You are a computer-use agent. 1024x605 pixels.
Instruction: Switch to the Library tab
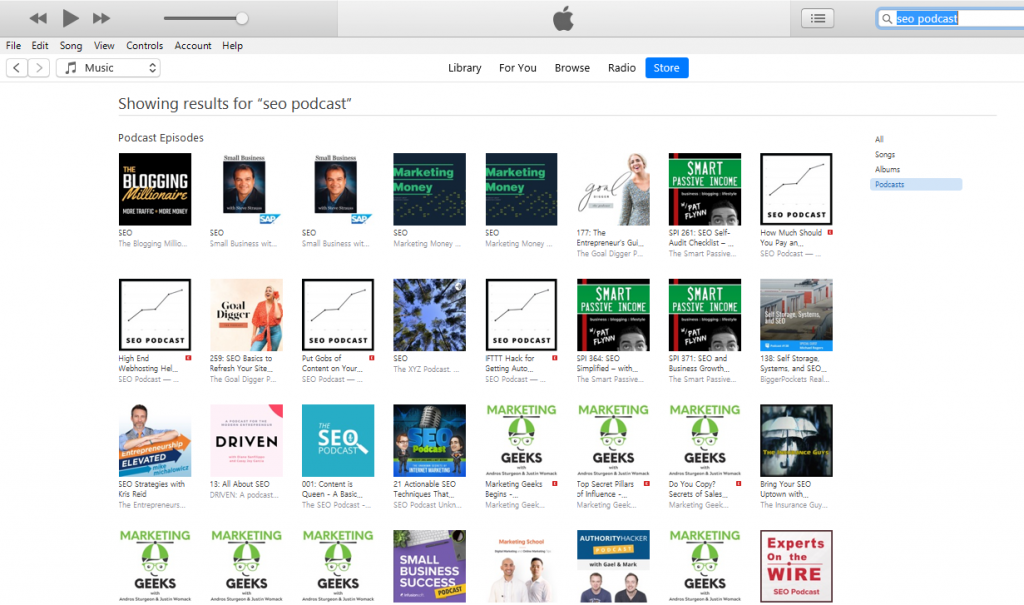click(464, 68)
